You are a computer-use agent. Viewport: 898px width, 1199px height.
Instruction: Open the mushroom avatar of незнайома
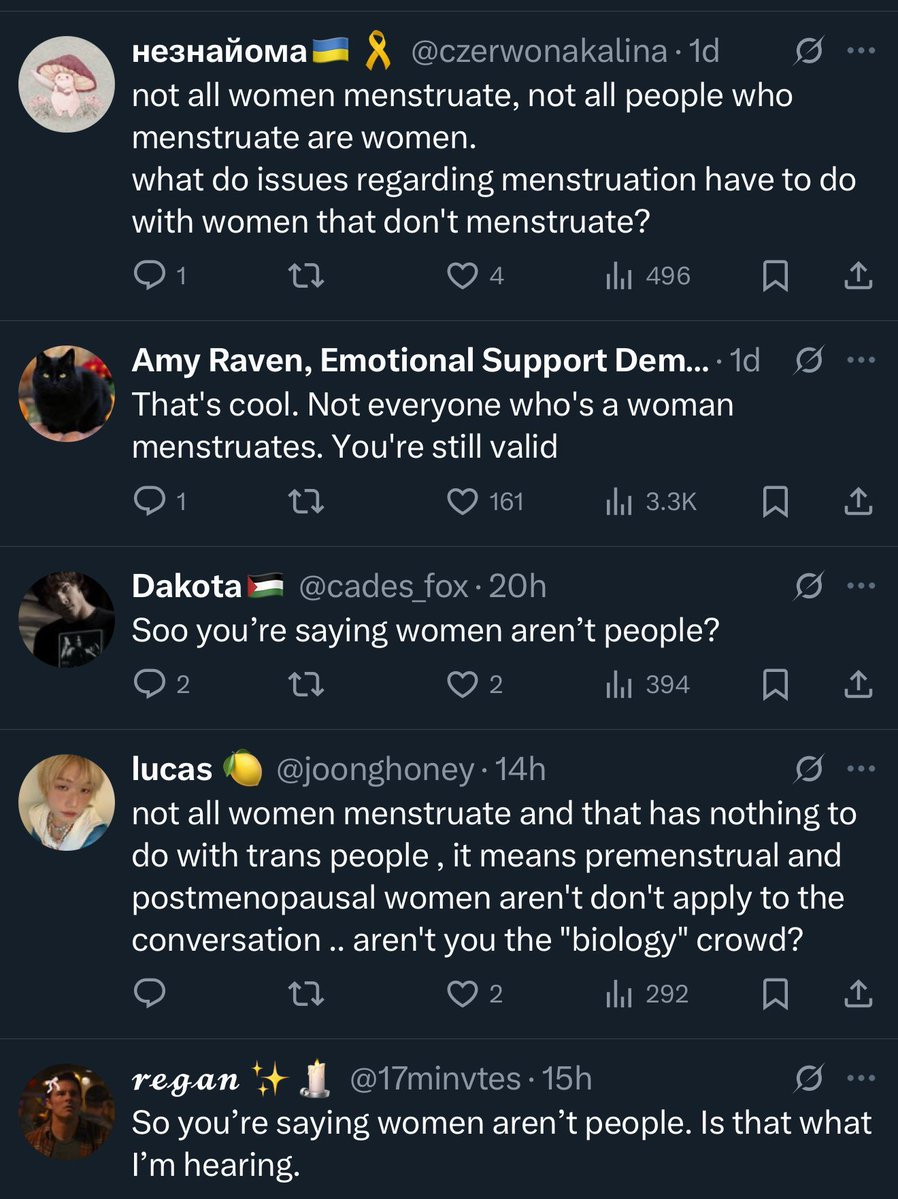point(67,83)
